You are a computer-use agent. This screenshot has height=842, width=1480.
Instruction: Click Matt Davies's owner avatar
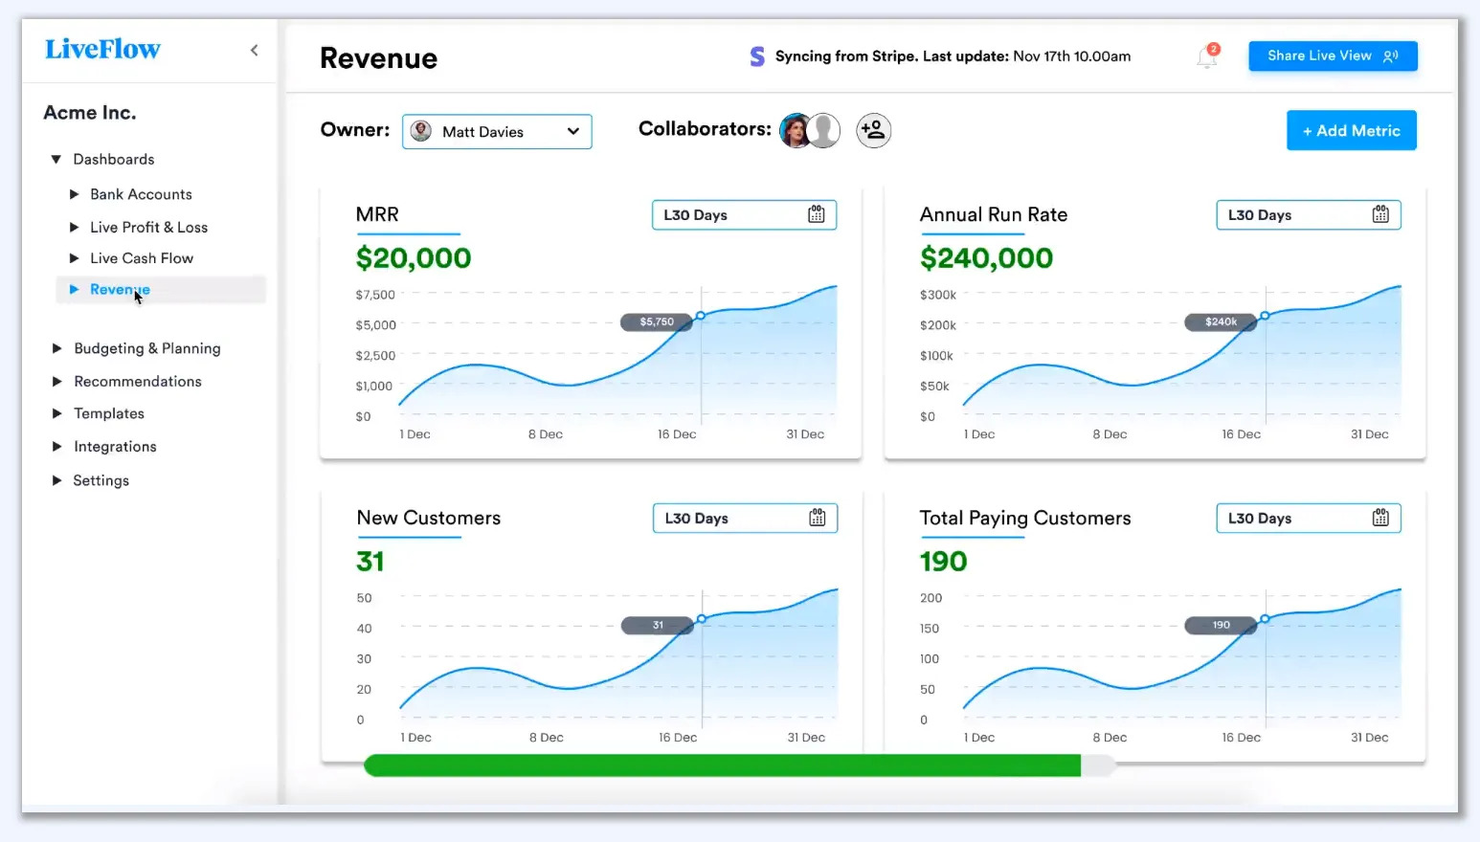click(x=421, y=131)
